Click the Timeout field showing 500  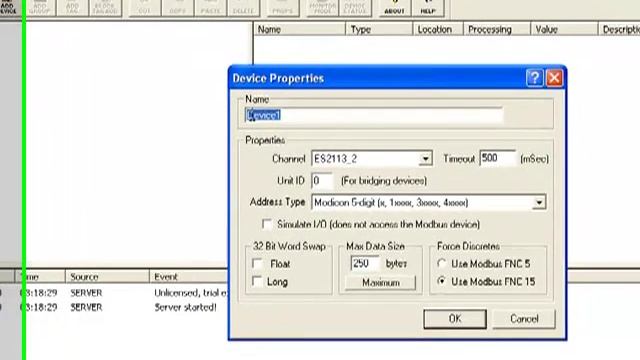498,158
